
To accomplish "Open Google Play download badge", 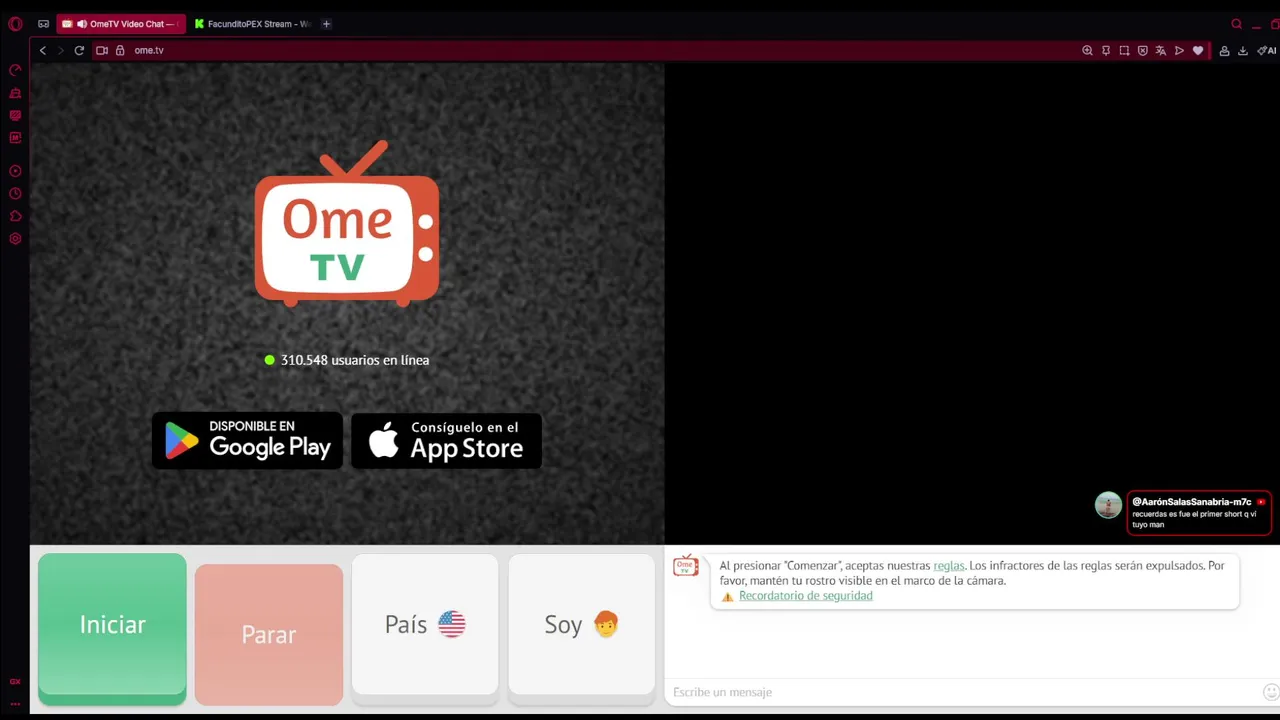I will (x=247, y=440).
